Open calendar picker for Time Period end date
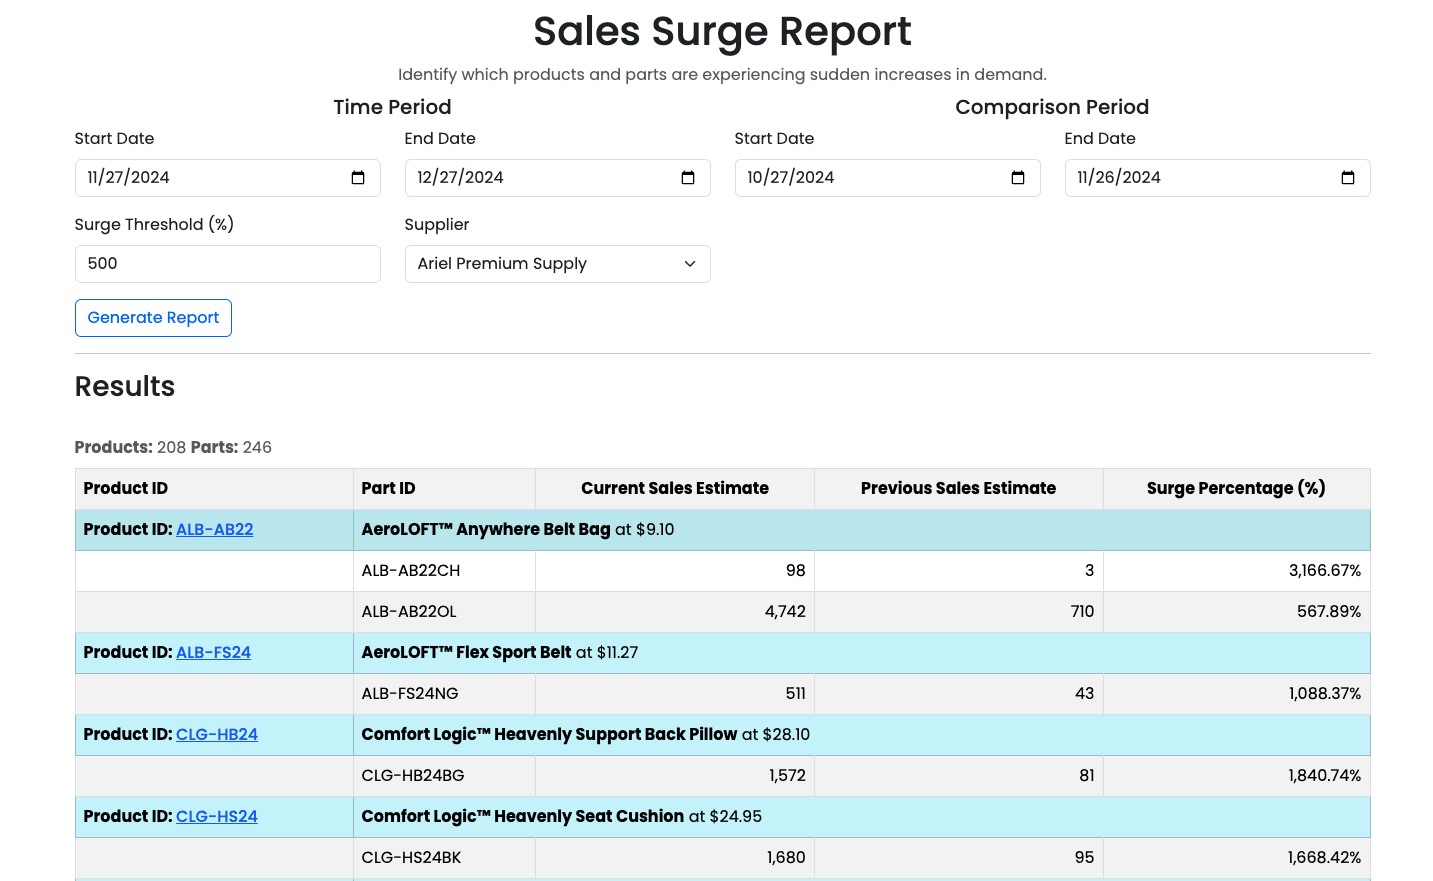The width and height of the screenshot is (1433, 881). click(x=688, y=178)
